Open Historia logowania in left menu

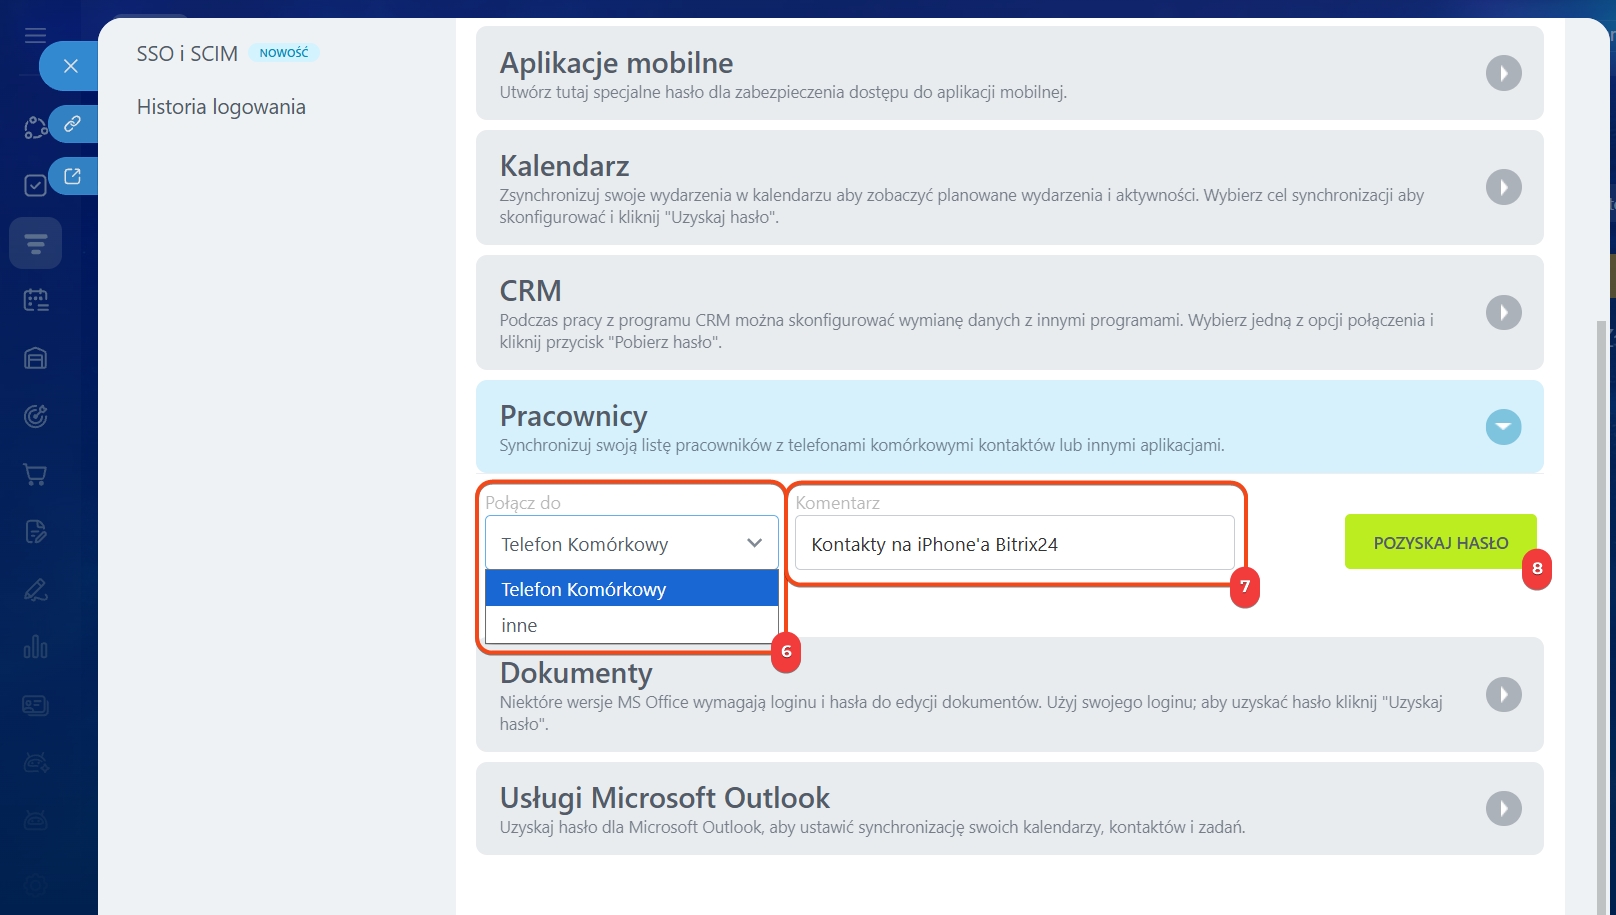click(221, 107)
